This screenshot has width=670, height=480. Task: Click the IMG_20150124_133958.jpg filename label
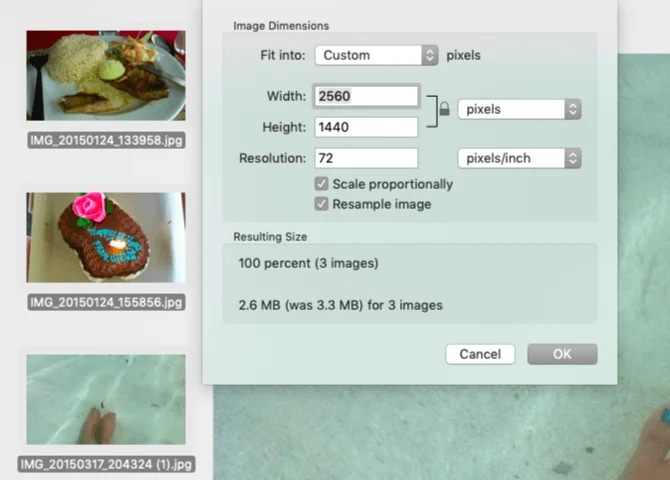[106, 140]
